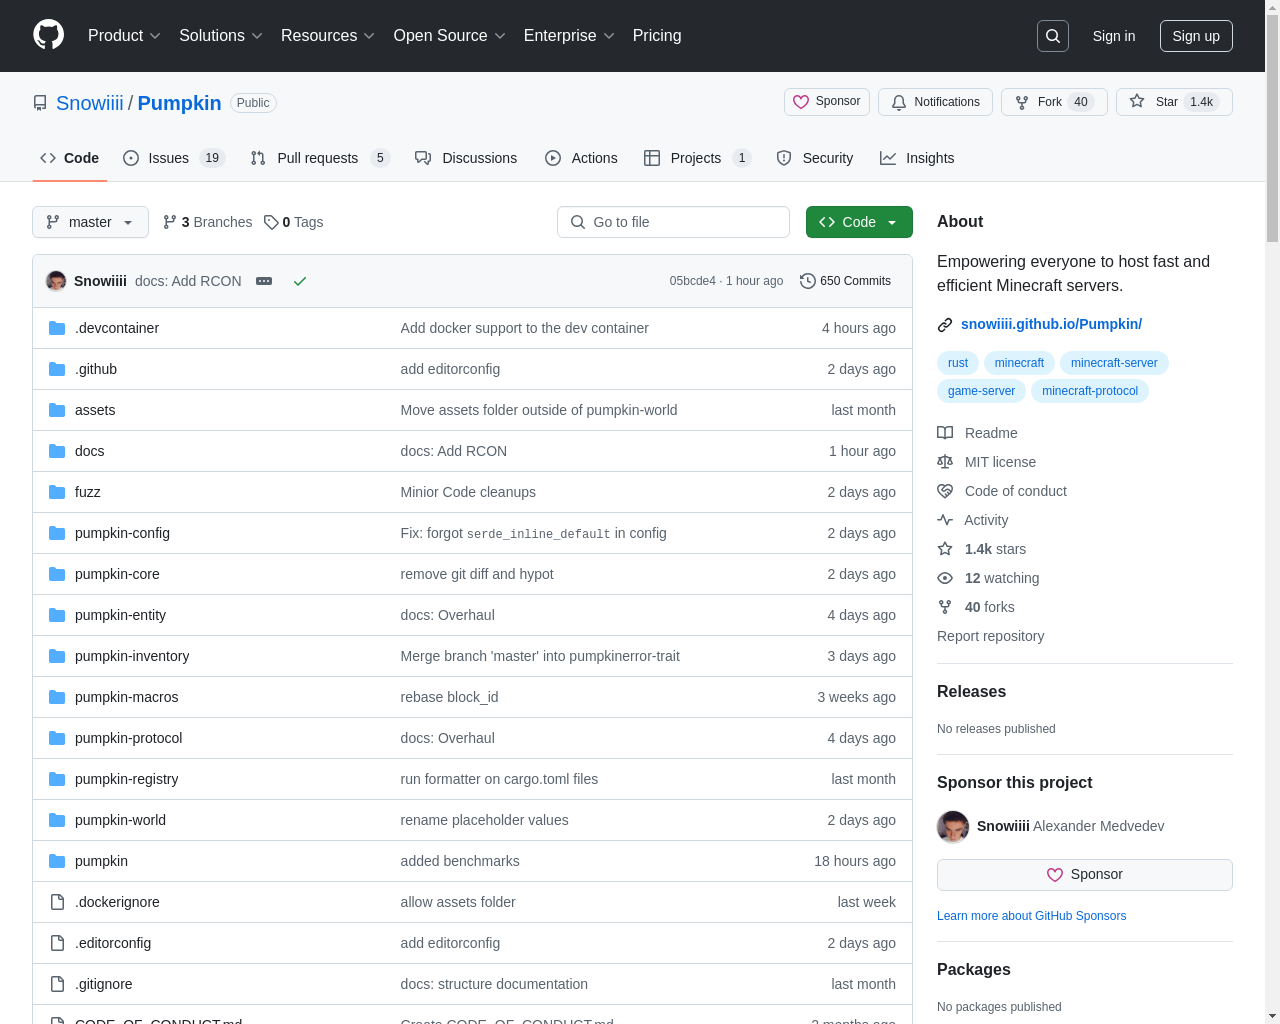Select the minecraft-protocol topic tag

[x=1090, y=391]
